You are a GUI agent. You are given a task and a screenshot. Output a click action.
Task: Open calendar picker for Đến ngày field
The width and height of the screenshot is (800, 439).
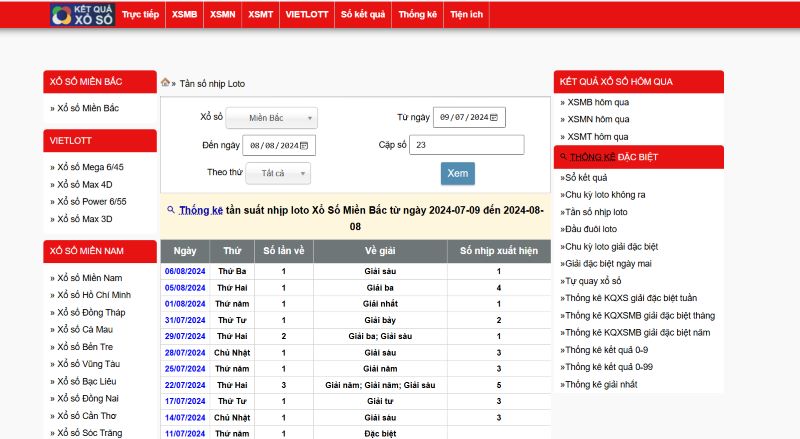pos(305,146)
